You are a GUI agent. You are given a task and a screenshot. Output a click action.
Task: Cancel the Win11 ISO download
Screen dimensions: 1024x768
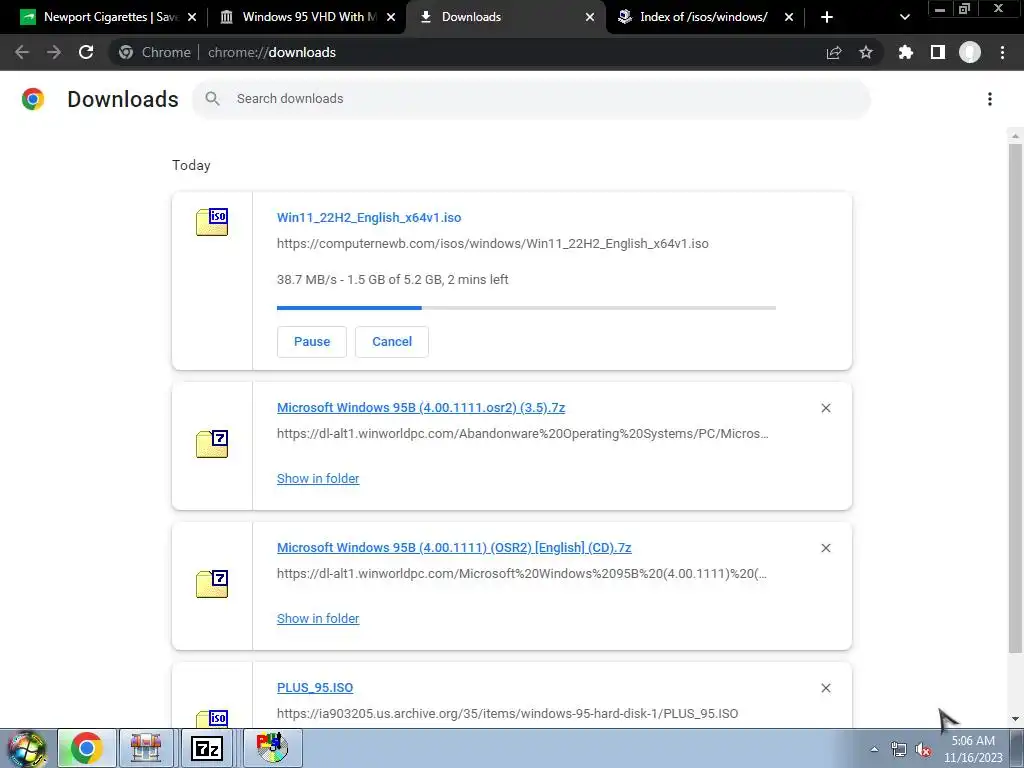(392, 342)
